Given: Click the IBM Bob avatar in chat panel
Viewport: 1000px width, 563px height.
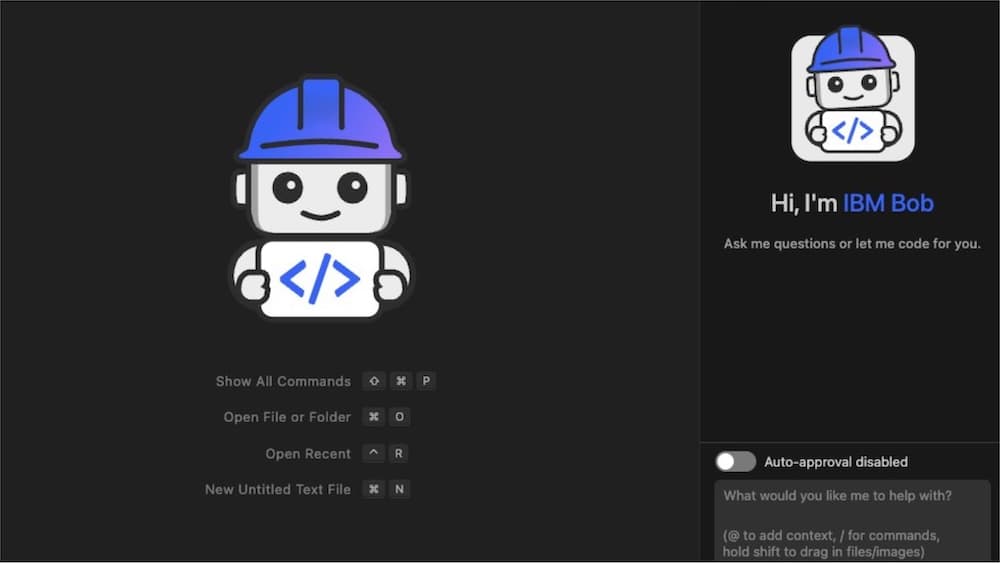Looking at the screenshot, I should coord(853,94).
